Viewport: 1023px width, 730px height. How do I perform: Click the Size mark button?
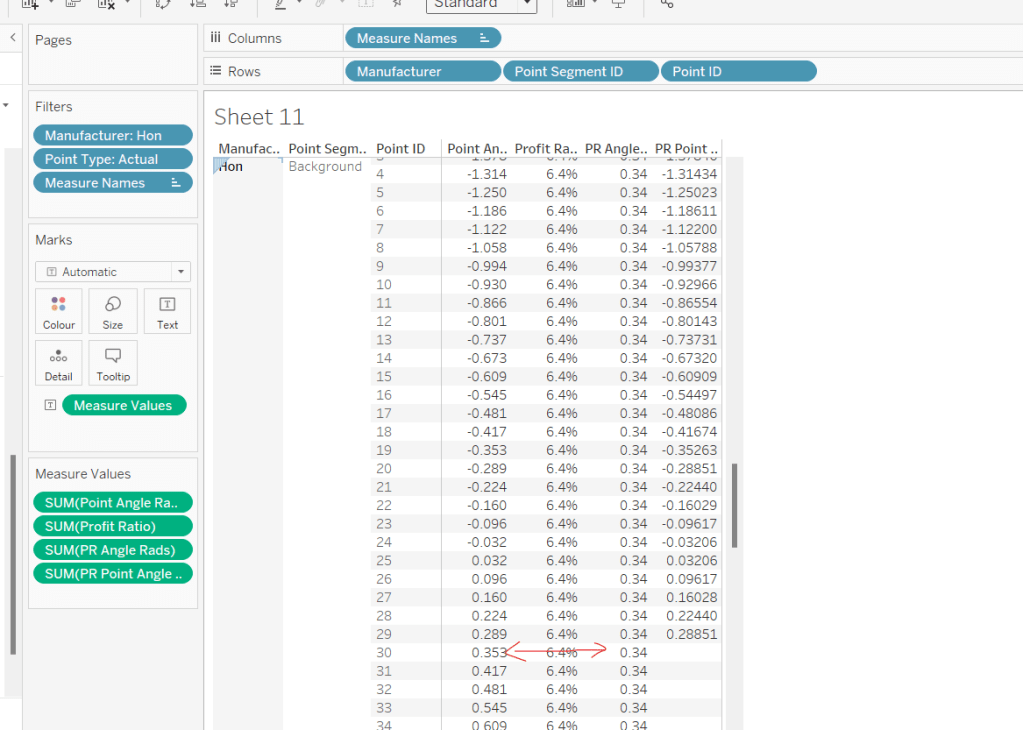113,311
